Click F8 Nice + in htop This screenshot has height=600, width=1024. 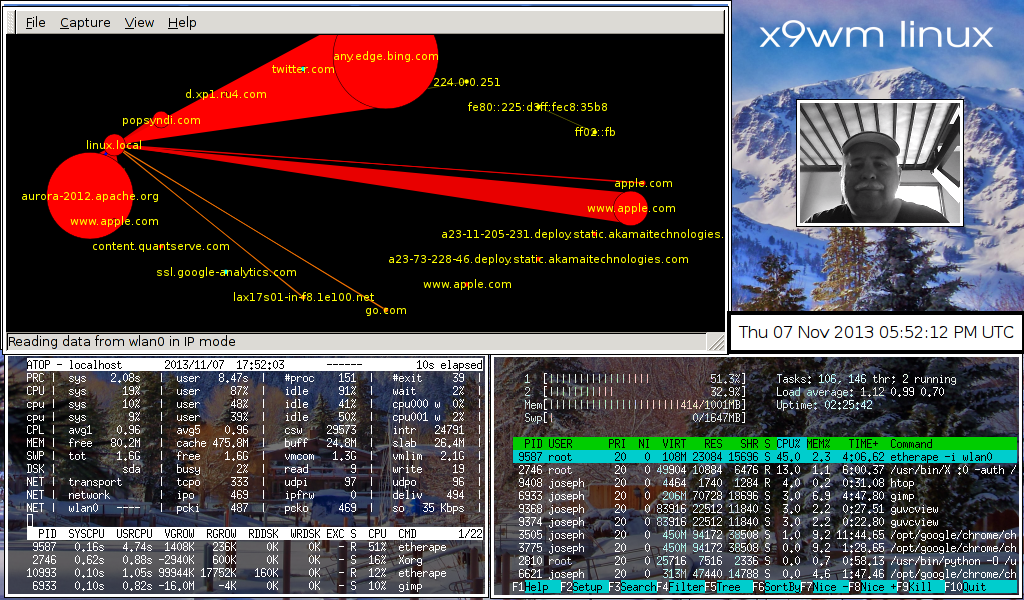(872, 587)
